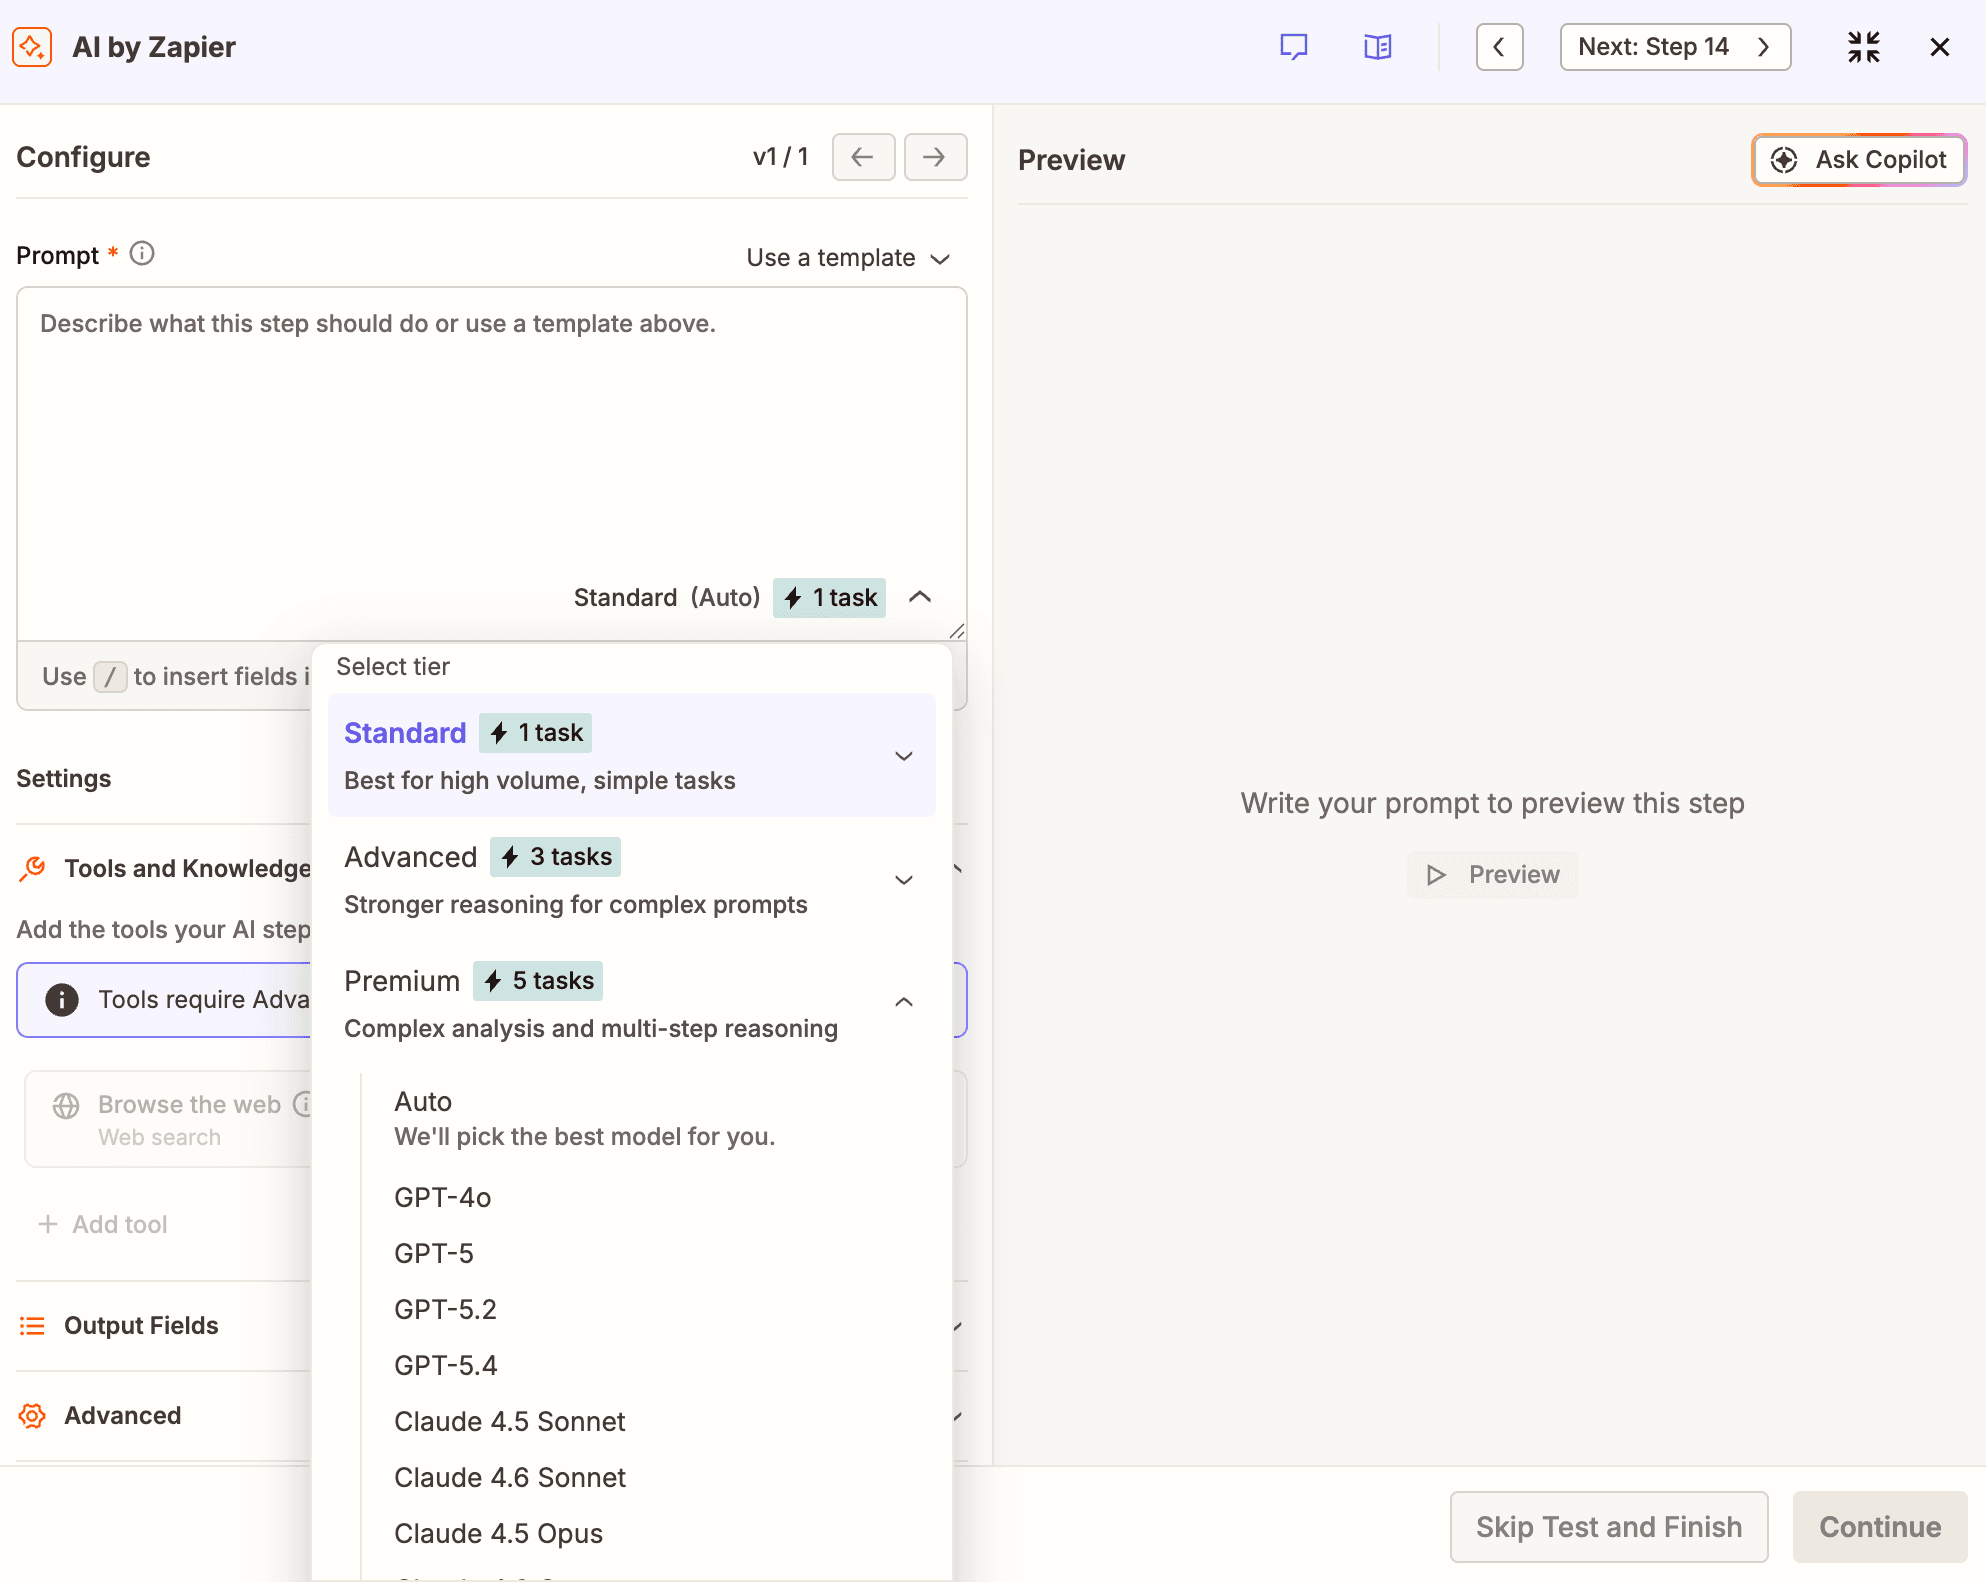This screenshot has width=1986, height=1582.
Task: Click the Tools require Advanced info icon
Action: click(x=62, y=1000)
